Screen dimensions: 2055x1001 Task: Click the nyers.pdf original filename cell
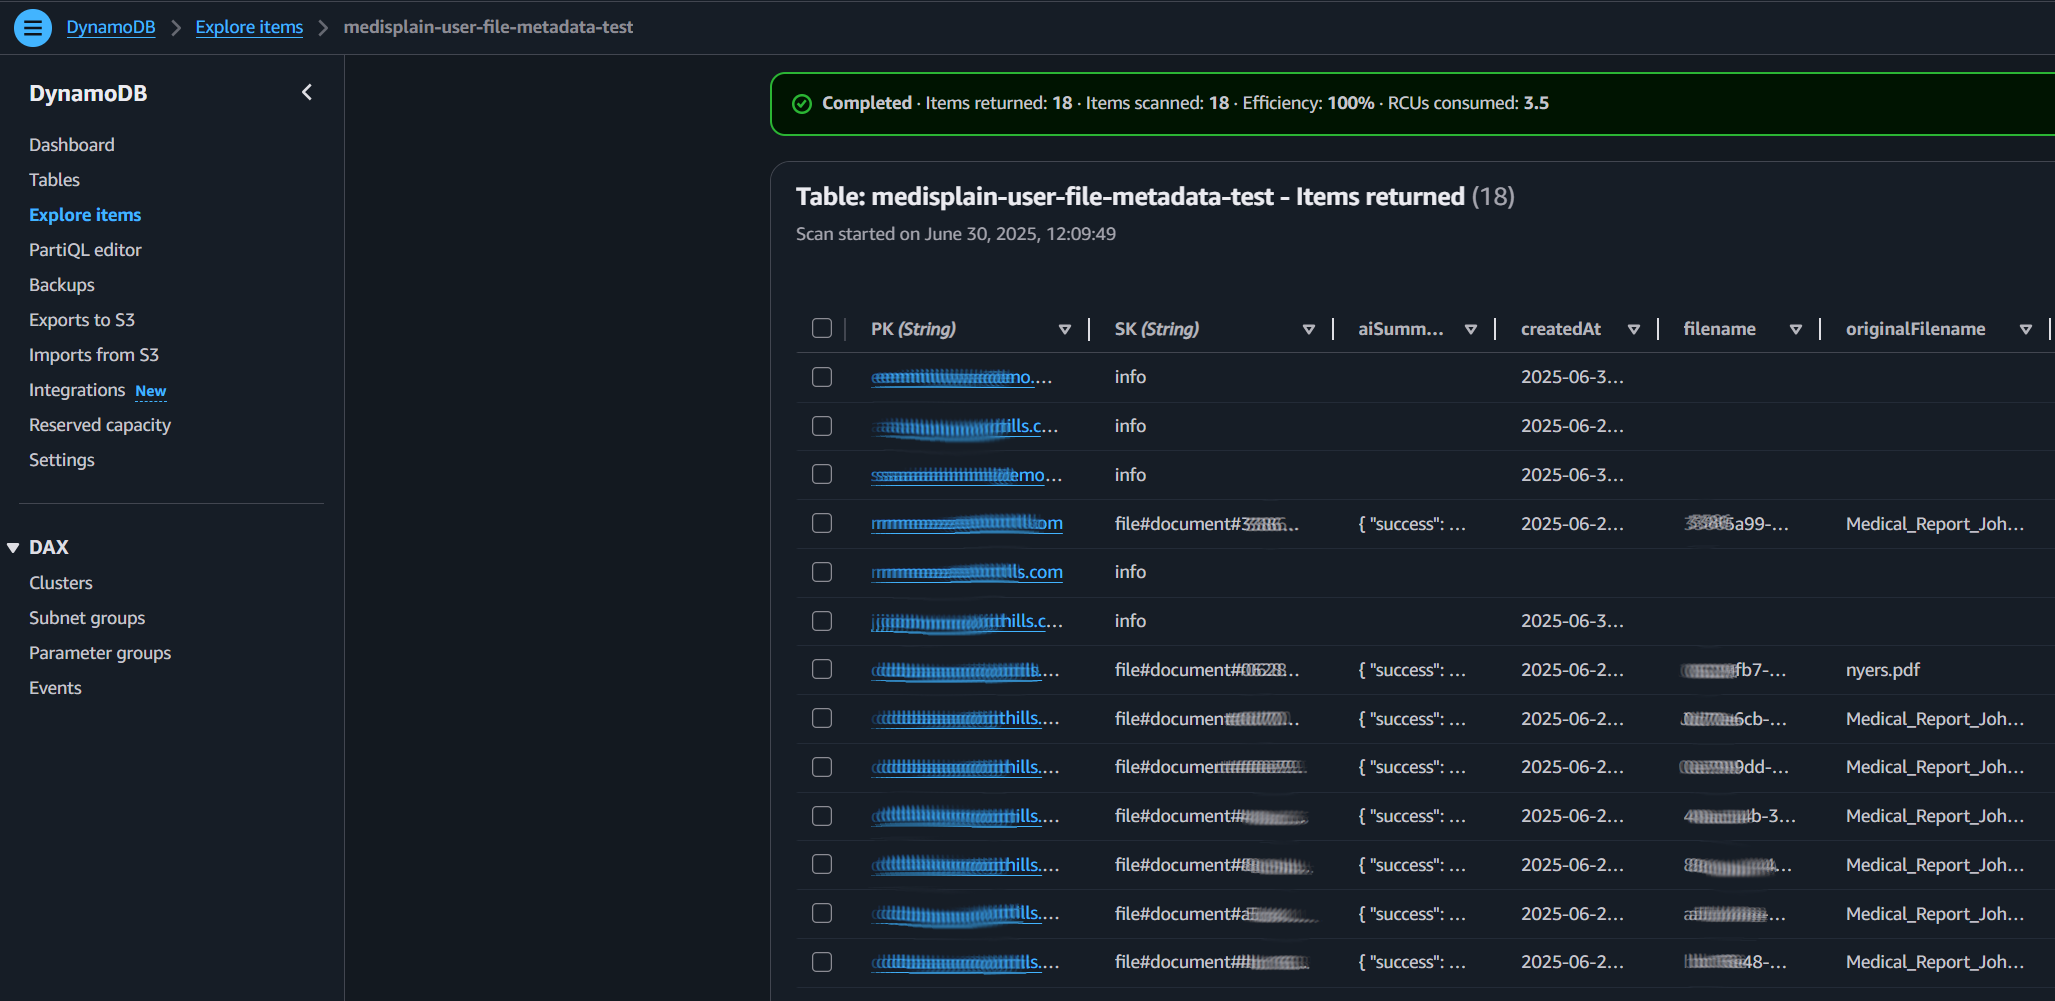(1883, 670)
